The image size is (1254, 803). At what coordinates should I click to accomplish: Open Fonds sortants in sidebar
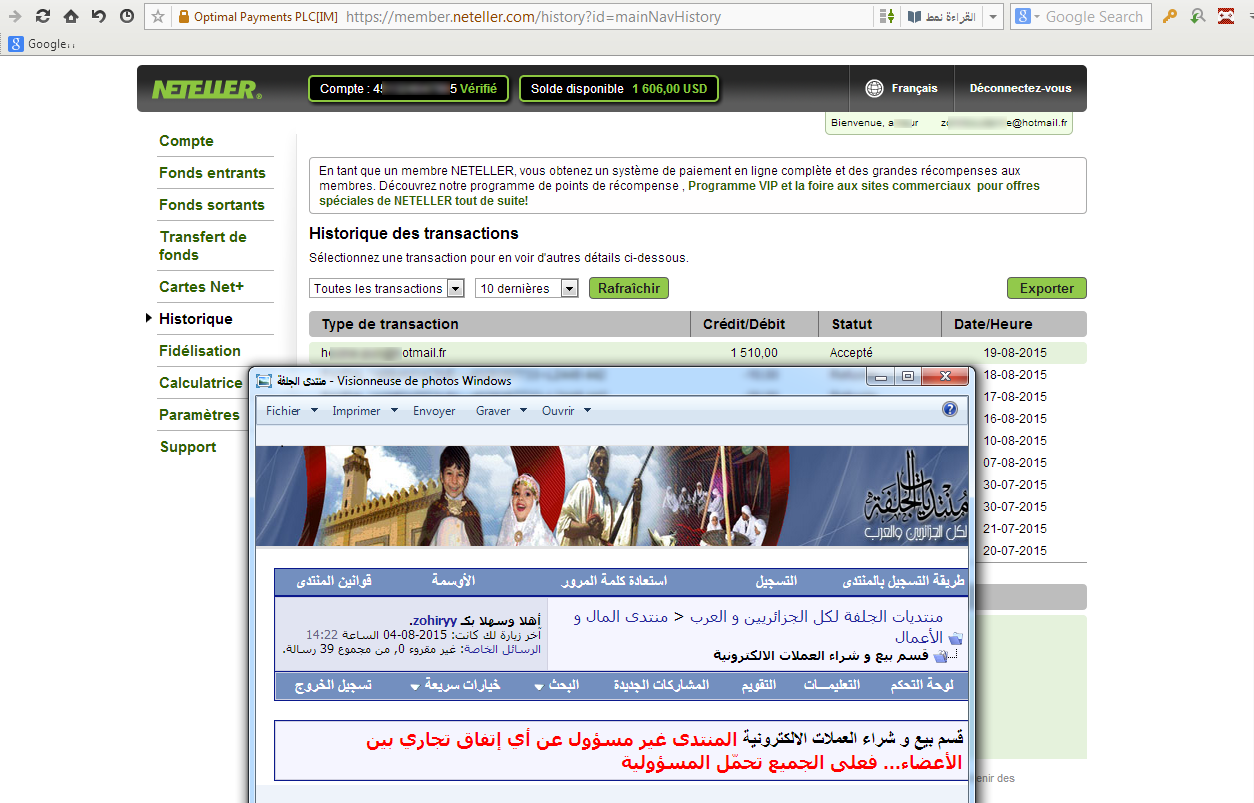[212, 205]
